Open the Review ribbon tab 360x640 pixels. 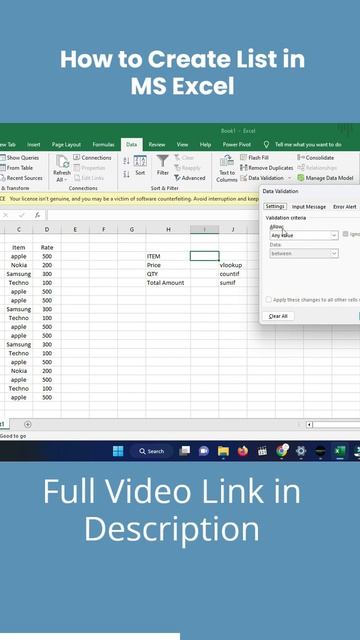pyautogui.click(x=157, y=144)
